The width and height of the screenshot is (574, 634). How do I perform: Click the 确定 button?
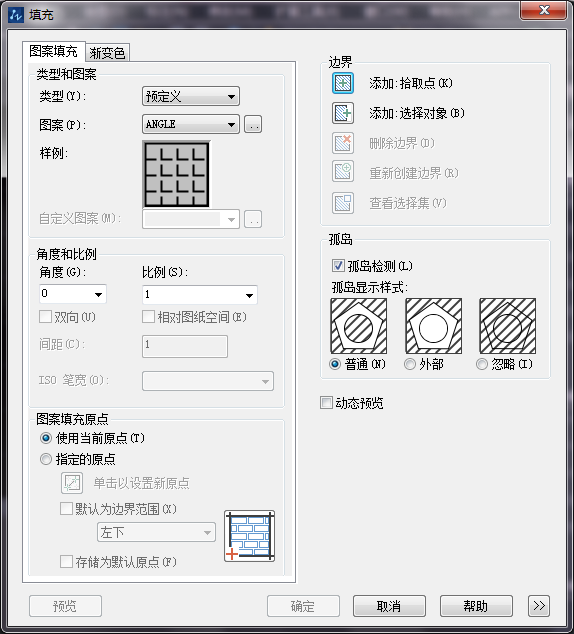tap(303, 606)
